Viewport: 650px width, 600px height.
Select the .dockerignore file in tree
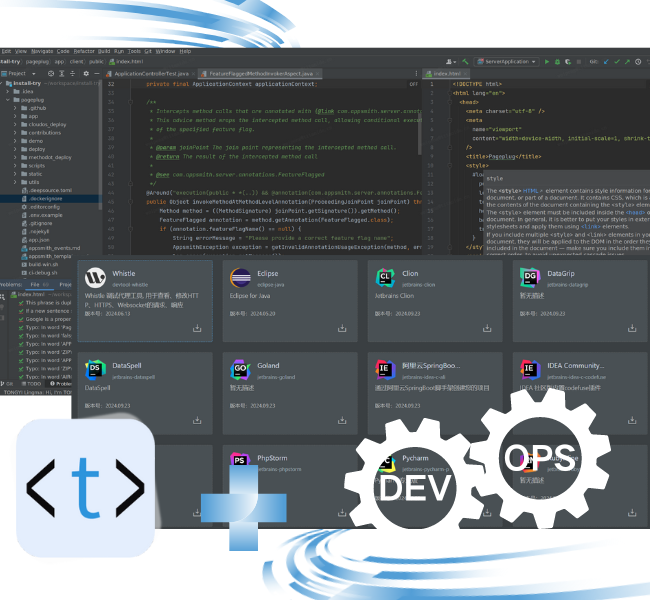point(45,198)
